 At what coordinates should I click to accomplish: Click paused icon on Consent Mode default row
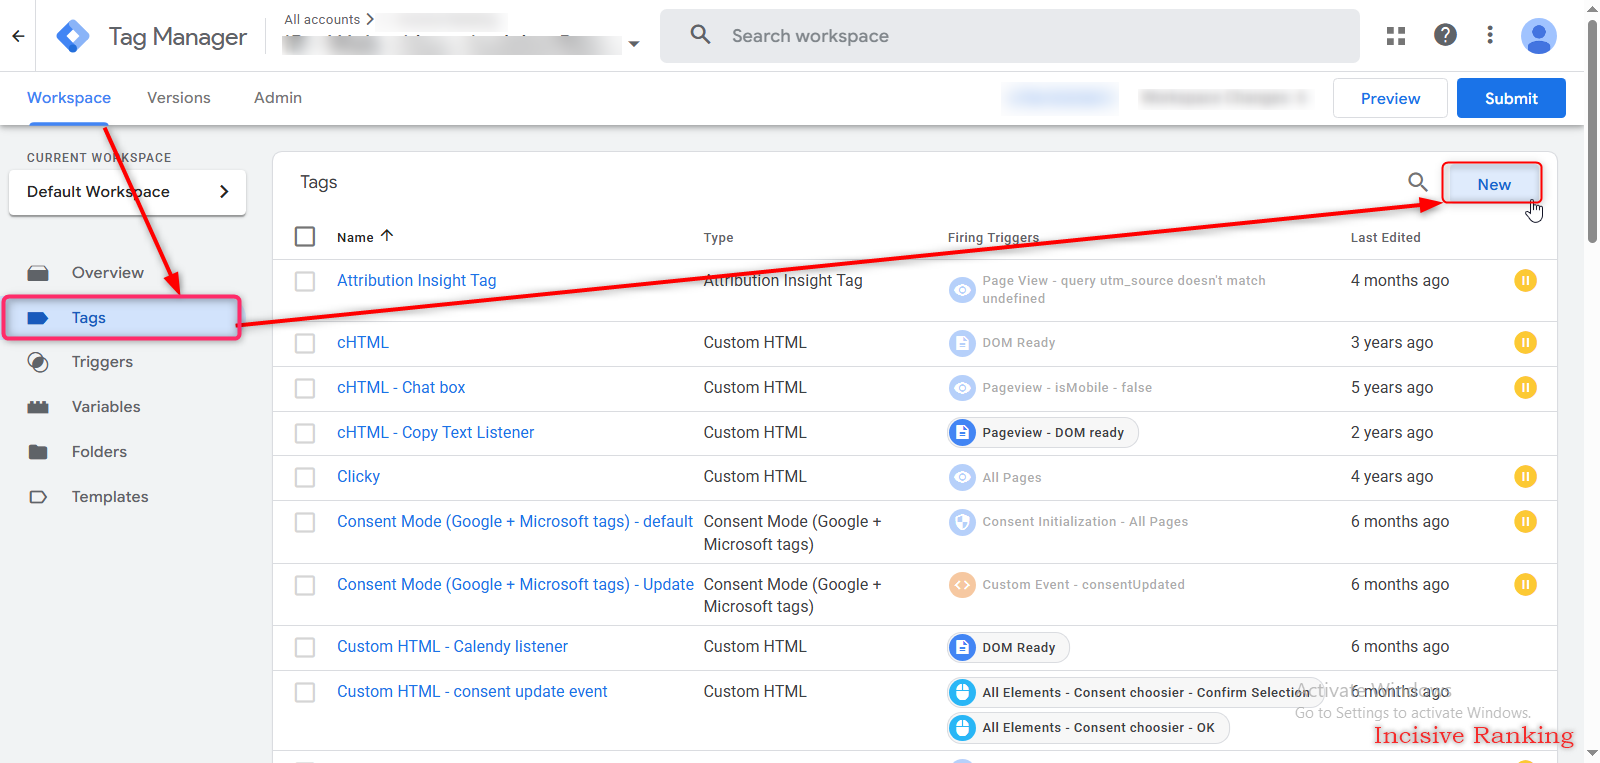coord(1525,522)
